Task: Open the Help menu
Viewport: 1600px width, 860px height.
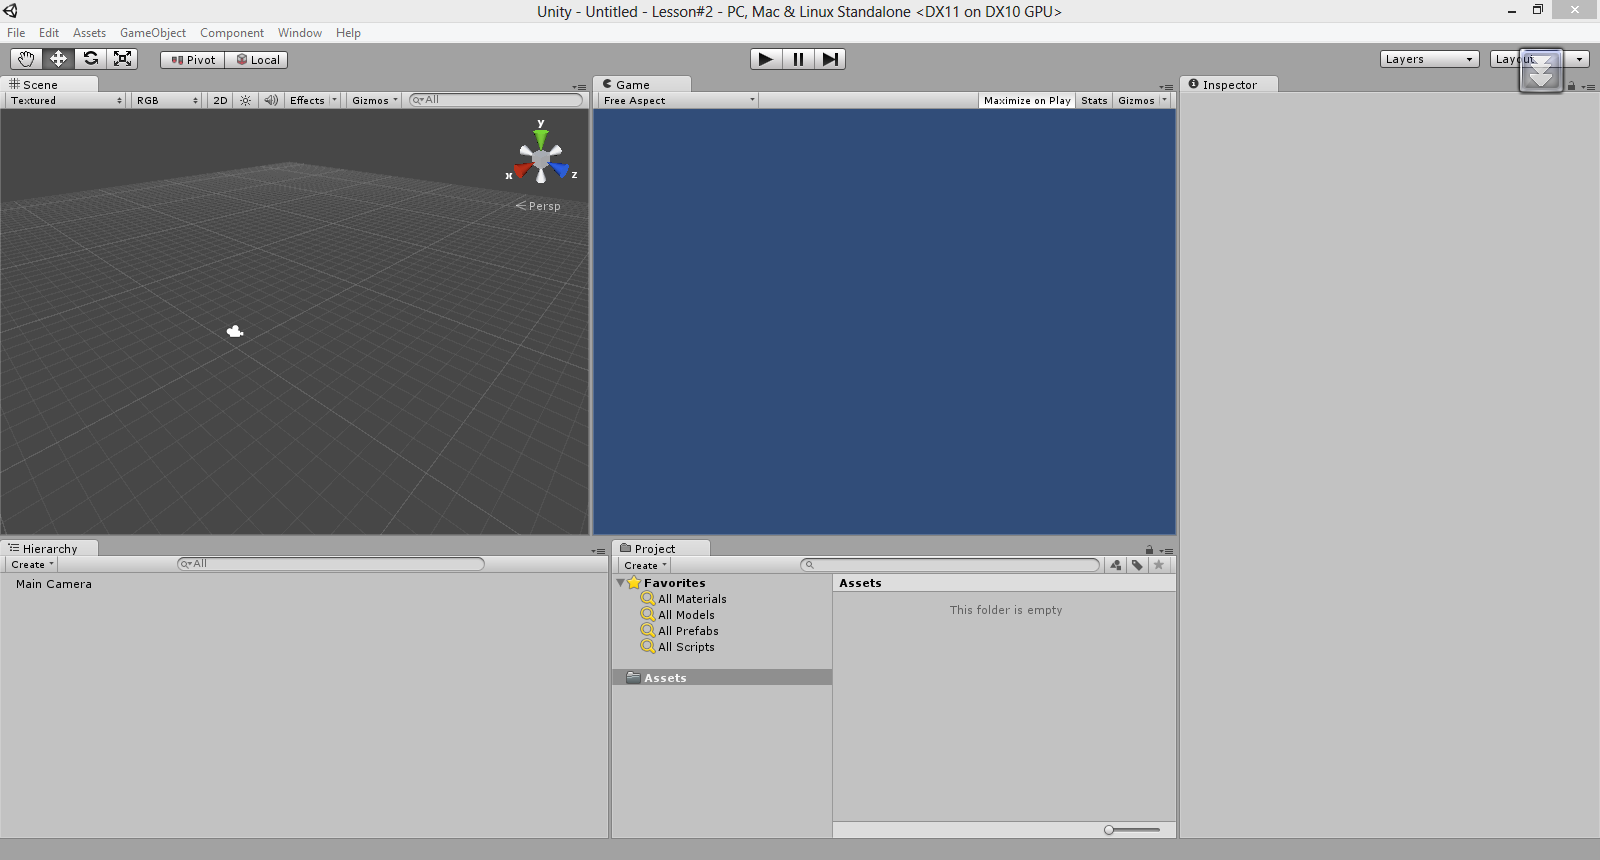Action: [x=348, y=33]
